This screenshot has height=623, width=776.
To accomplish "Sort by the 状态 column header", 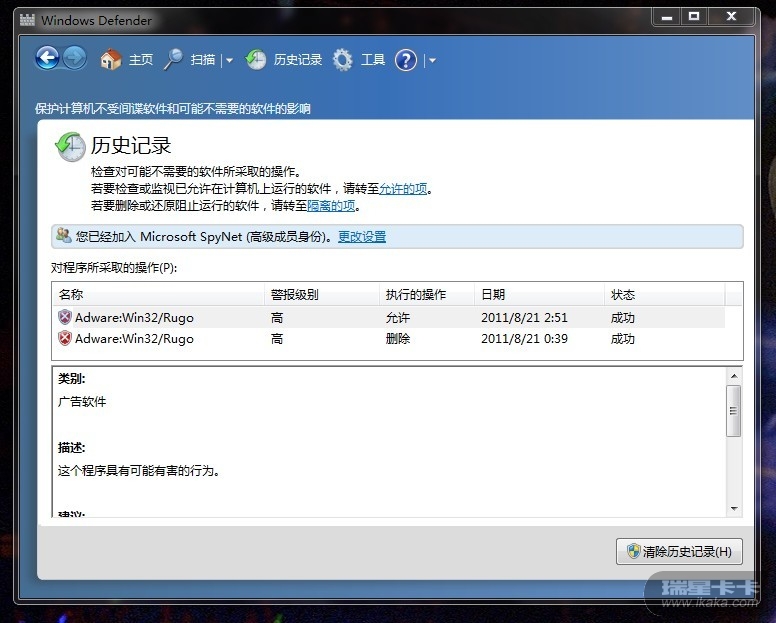I will (x=665, y=294).
